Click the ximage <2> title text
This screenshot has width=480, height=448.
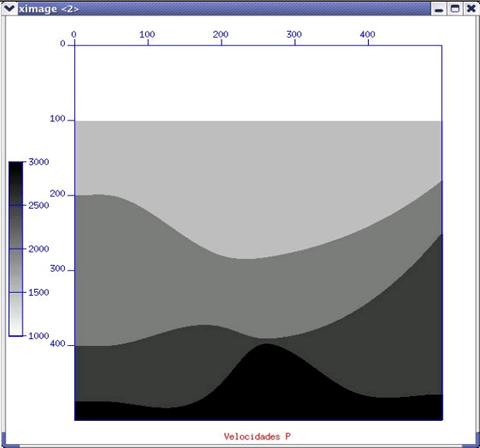coord(49,9)
